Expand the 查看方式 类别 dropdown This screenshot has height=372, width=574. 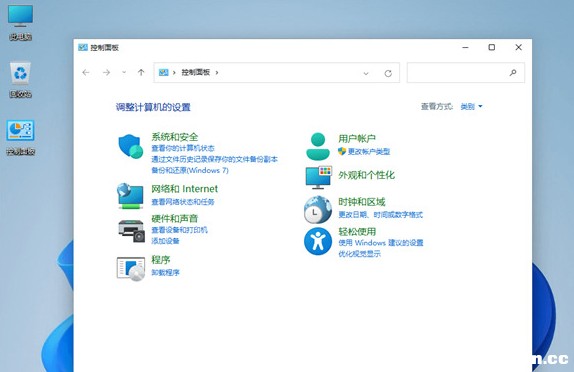(471, 107)
